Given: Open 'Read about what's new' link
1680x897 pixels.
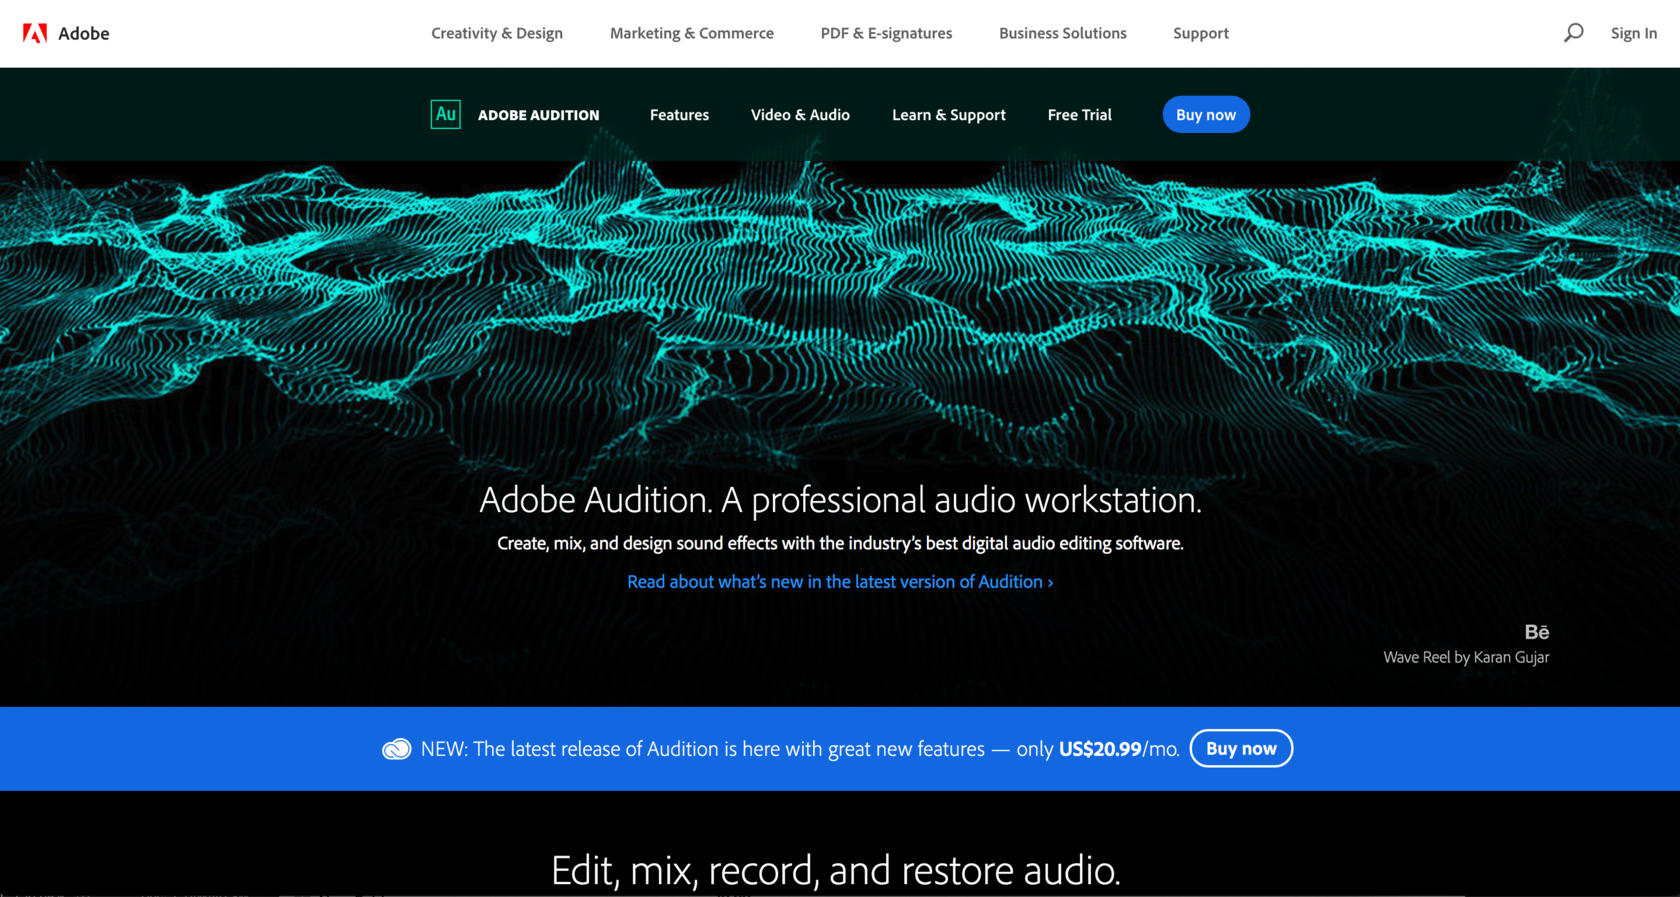Looking at the screenshot, I should pyautogui.click(x=840, y=582).
